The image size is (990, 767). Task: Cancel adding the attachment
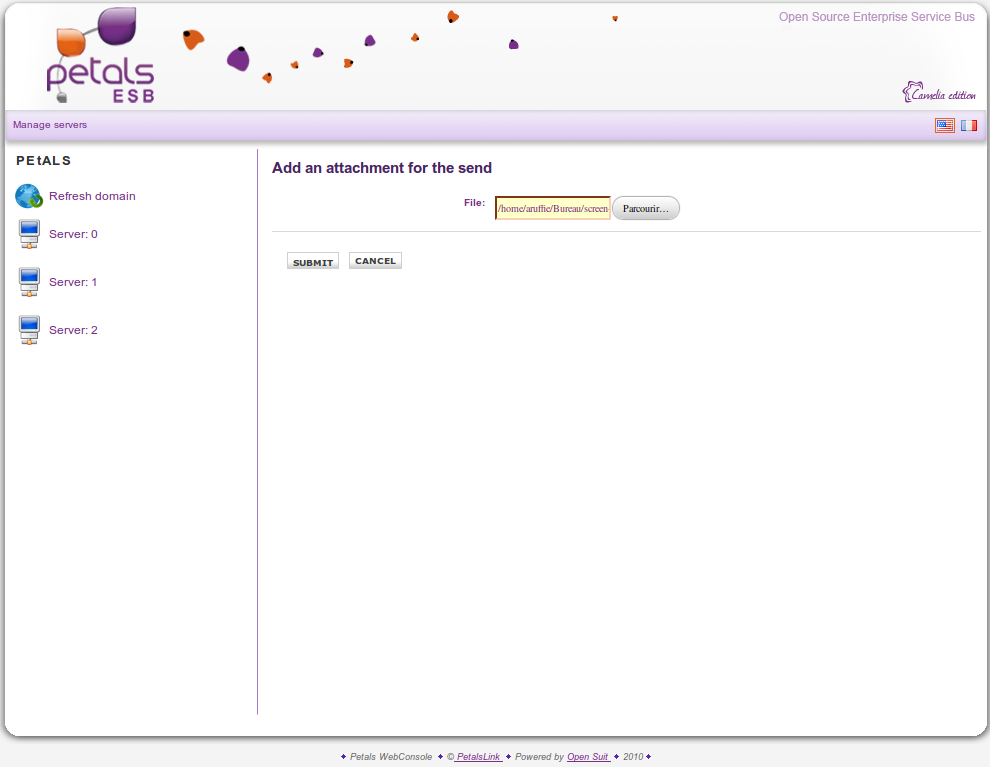[375, 261]
